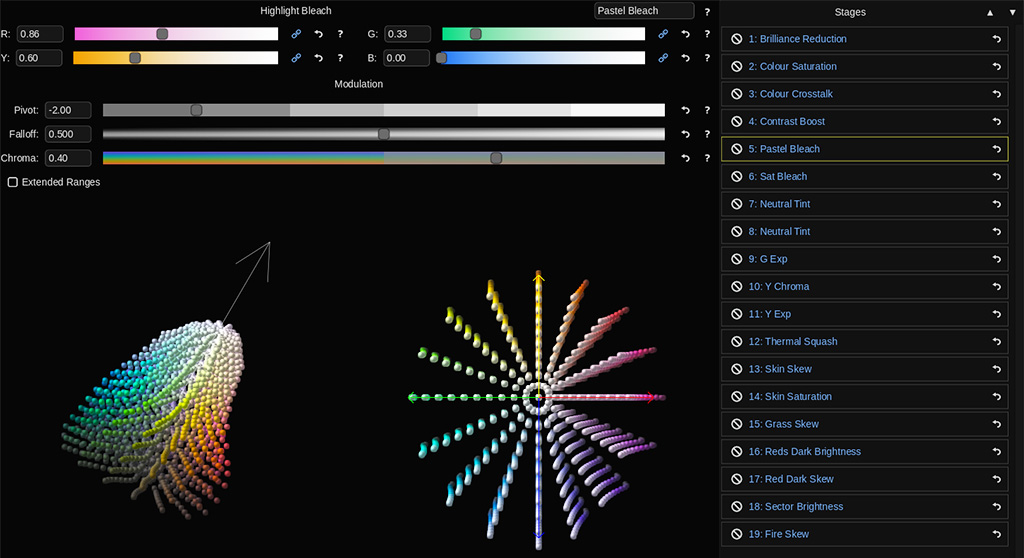This screenshot has width=1024, height=558.
Task: Select stage 10: Y Chroma
Action: point(865,287)
